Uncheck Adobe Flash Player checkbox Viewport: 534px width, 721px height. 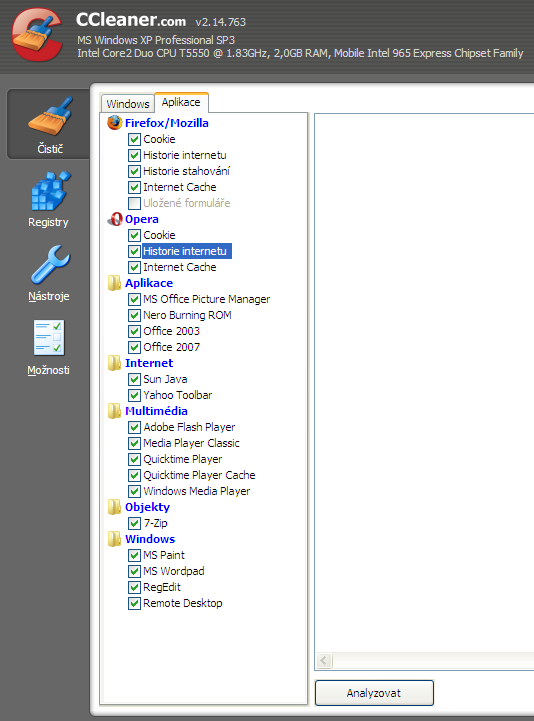coord(134,427)
